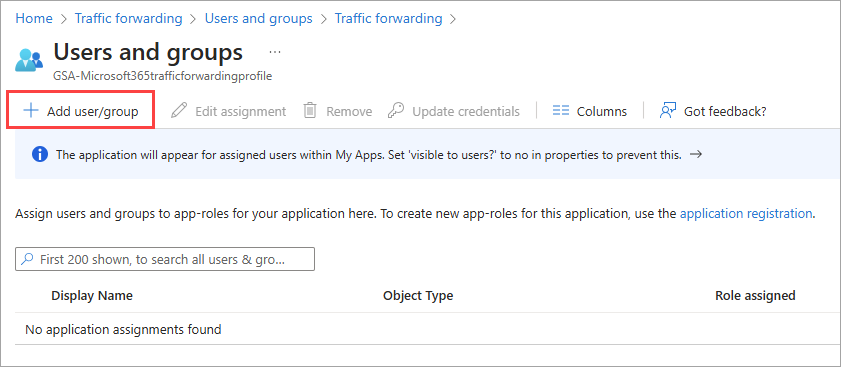Click the search magnifier icon

point(26,259)
